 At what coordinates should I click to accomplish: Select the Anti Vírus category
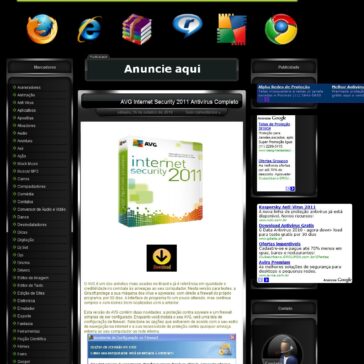coord(25,103)
